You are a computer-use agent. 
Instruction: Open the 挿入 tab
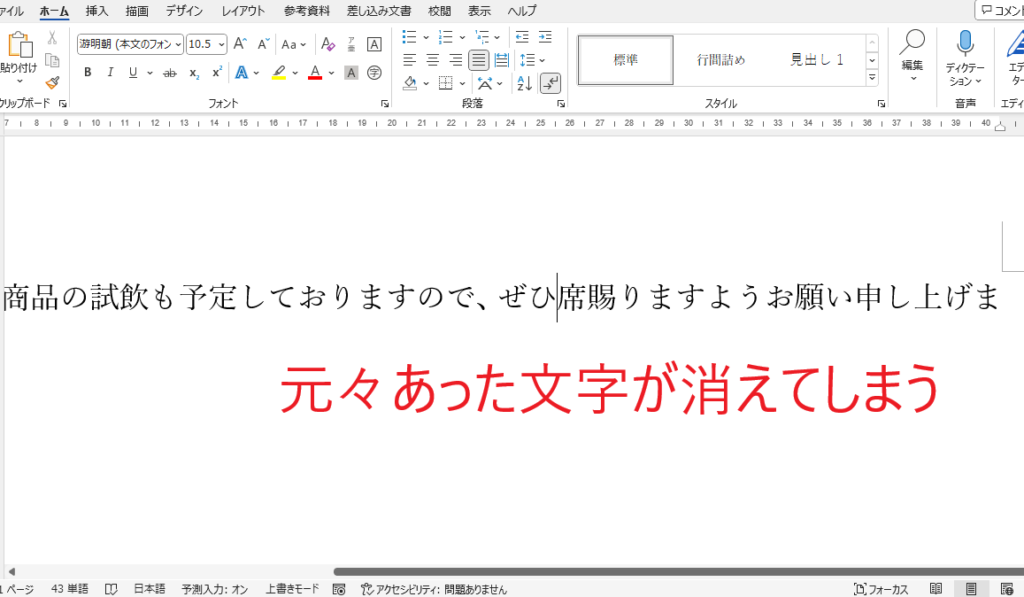click(97, 10)
